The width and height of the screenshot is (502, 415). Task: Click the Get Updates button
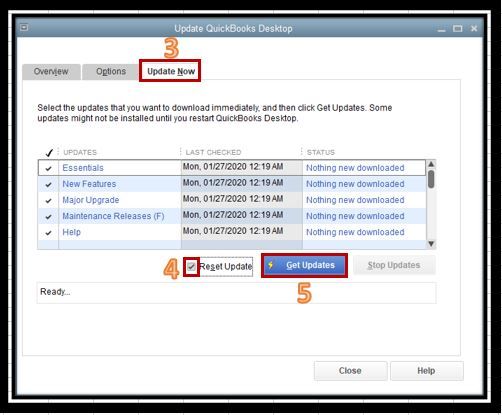tap(304, 265)
